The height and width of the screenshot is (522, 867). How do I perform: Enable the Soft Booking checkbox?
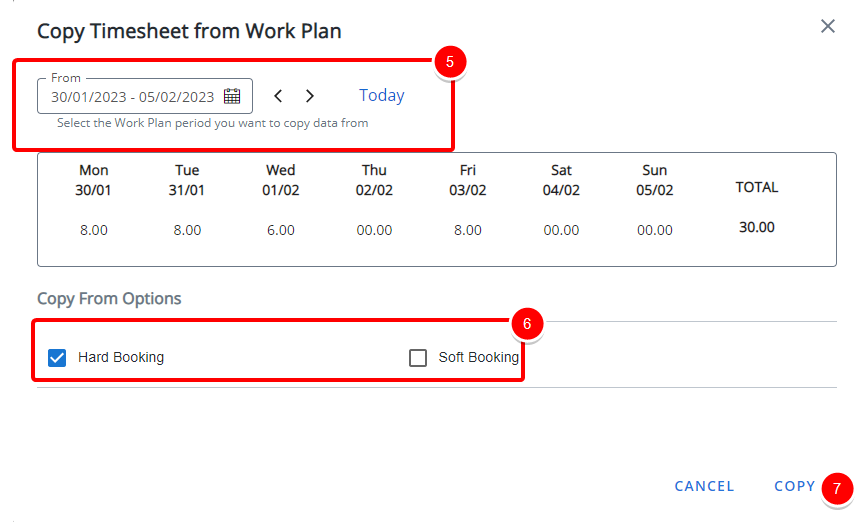point(418,358)
